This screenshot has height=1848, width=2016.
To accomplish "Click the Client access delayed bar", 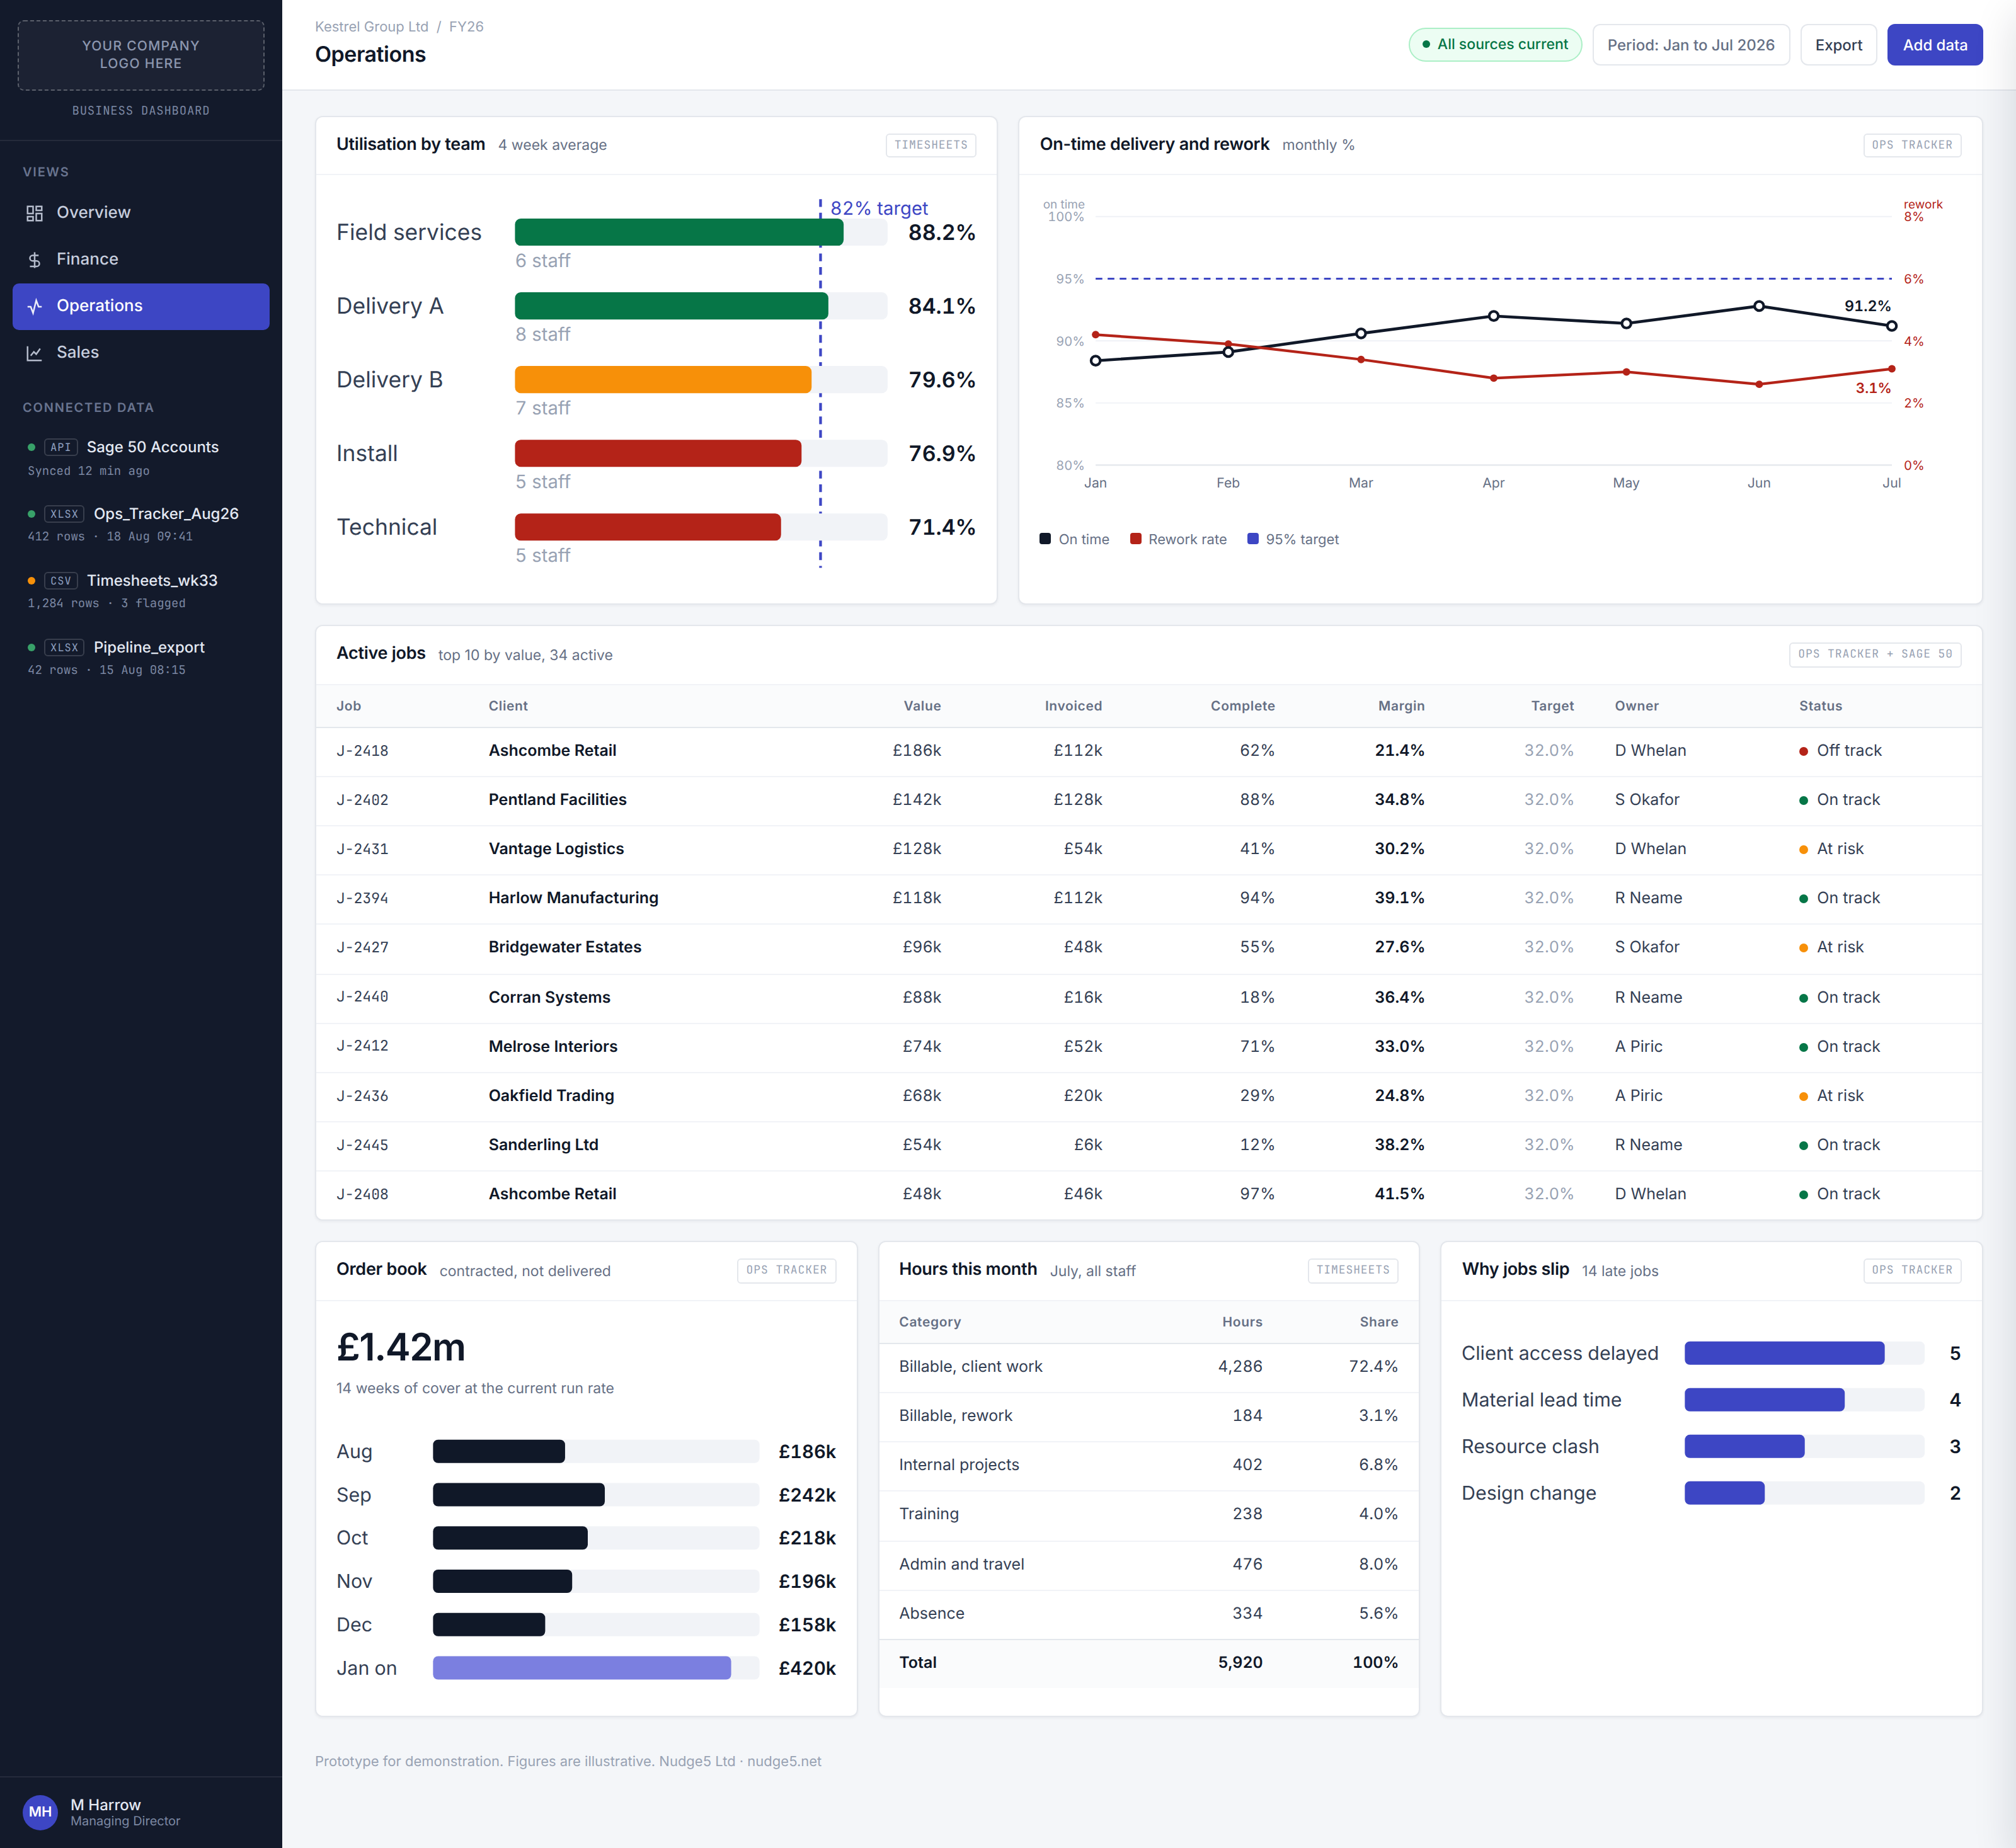I will (1784, 1353).
